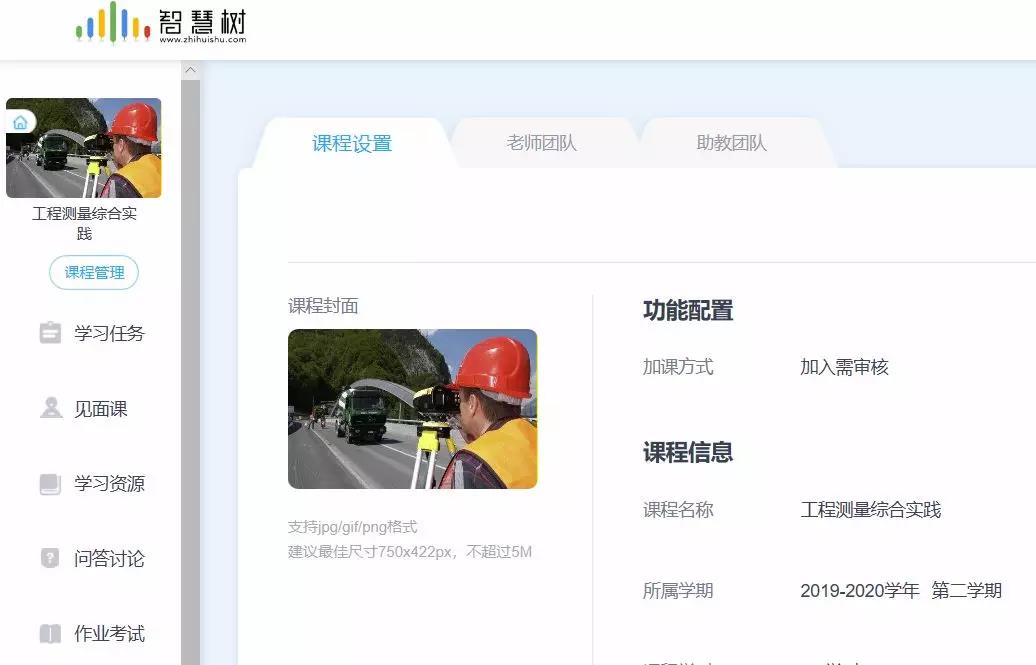
Task: Click the open book icon beside 作业考试
Action: [x=50, y=634]
